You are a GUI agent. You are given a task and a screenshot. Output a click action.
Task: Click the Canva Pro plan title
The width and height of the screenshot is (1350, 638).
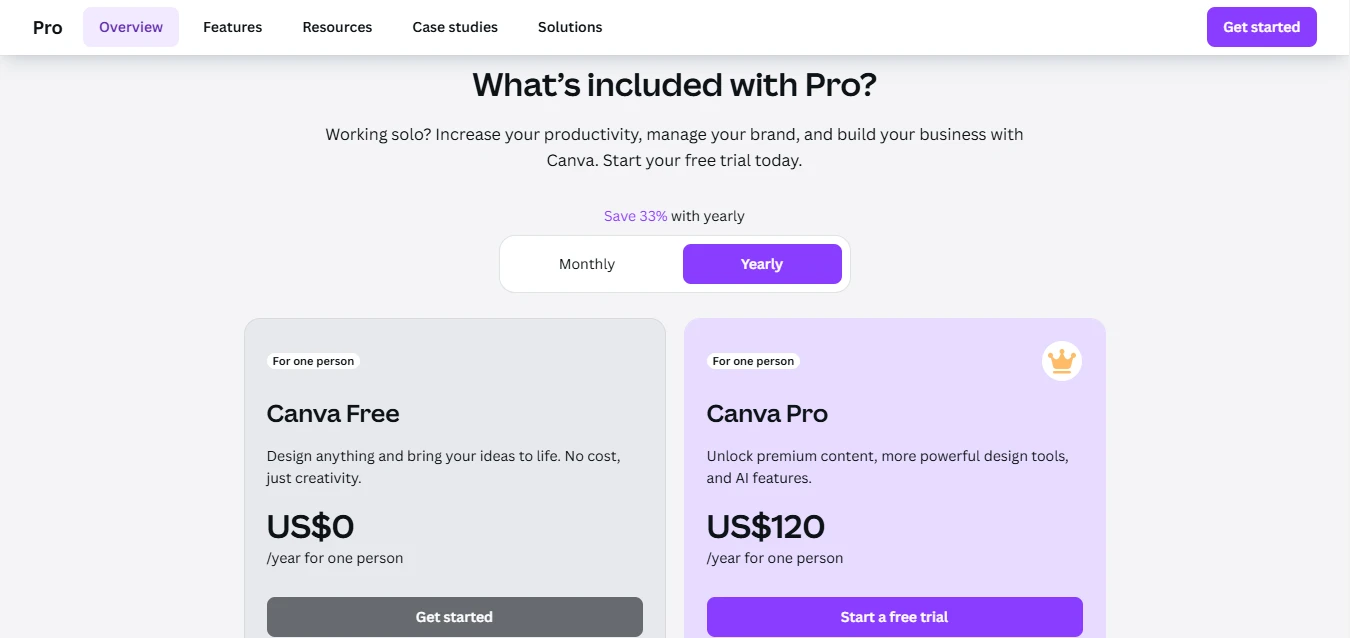[x=767, y=413]
